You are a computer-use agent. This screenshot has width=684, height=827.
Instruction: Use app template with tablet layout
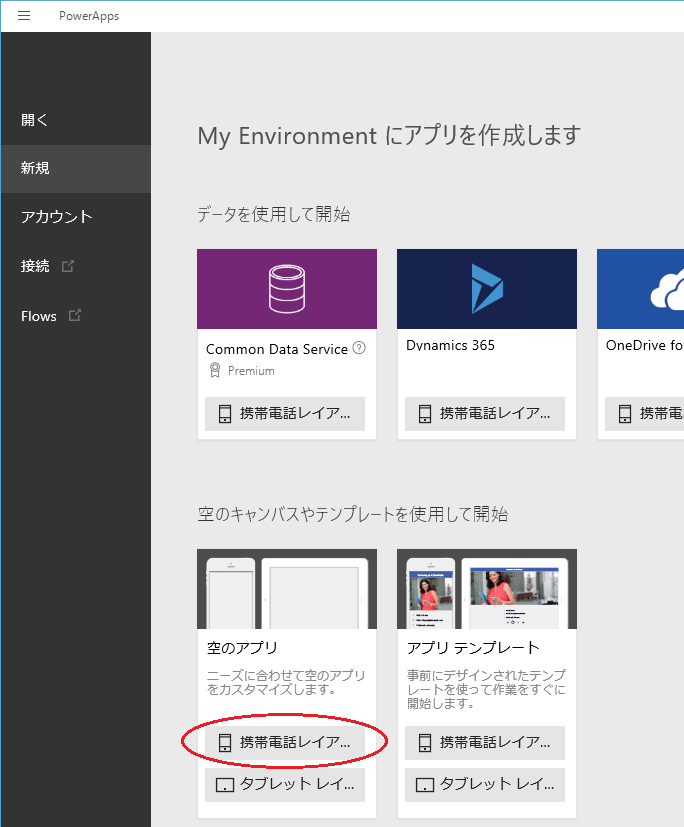[x=485, y=785]
